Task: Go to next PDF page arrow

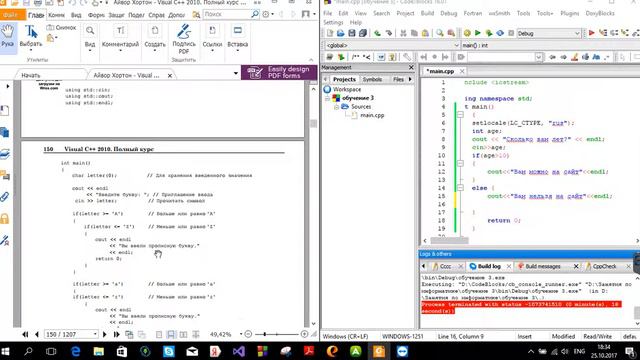Action: point(104,334)
